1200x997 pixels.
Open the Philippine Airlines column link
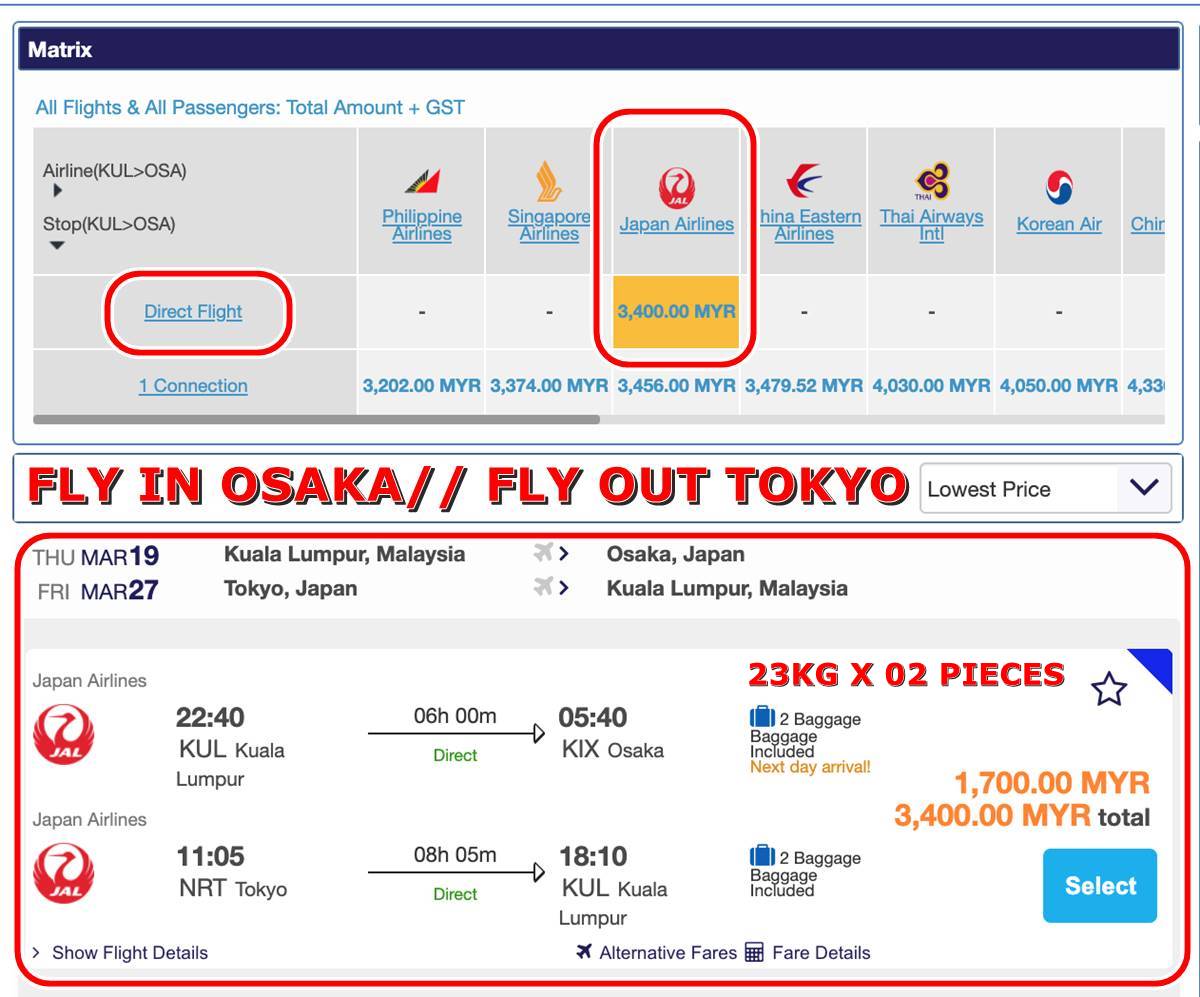coord(422,225)
